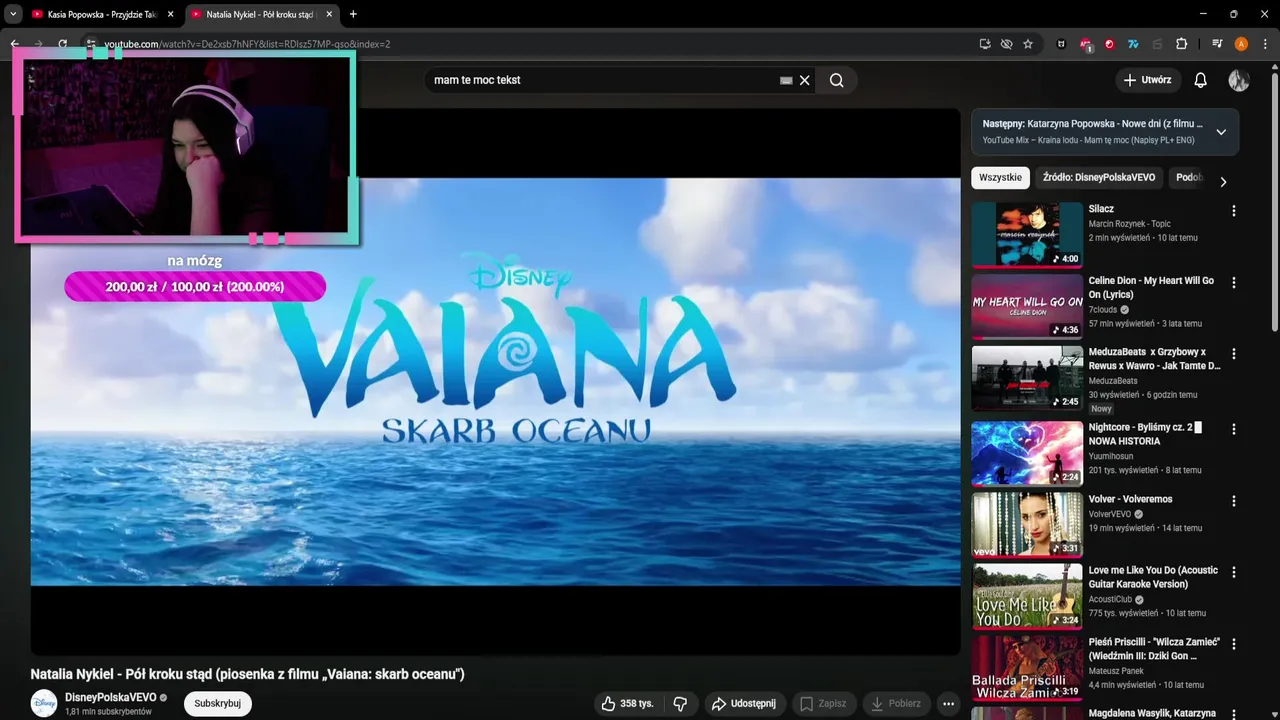Click the Vaiana video player area
Viewport: 1280px width, 720px height.
(495, 382)
